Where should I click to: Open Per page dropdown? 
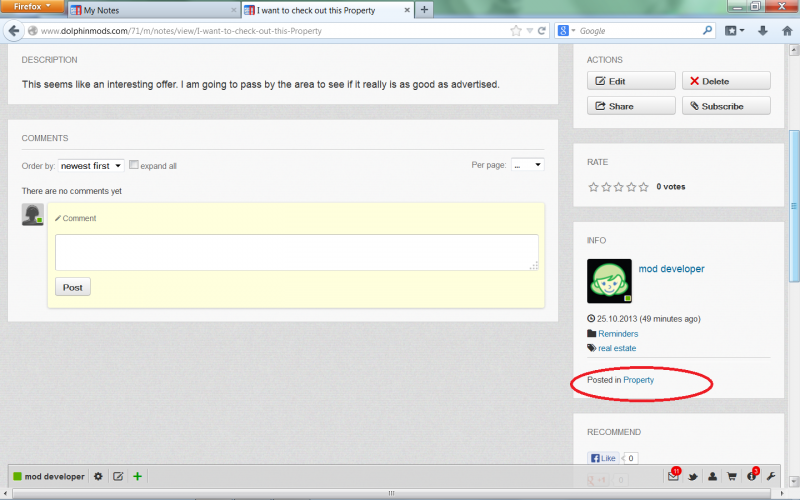click(x=528, y=165)
